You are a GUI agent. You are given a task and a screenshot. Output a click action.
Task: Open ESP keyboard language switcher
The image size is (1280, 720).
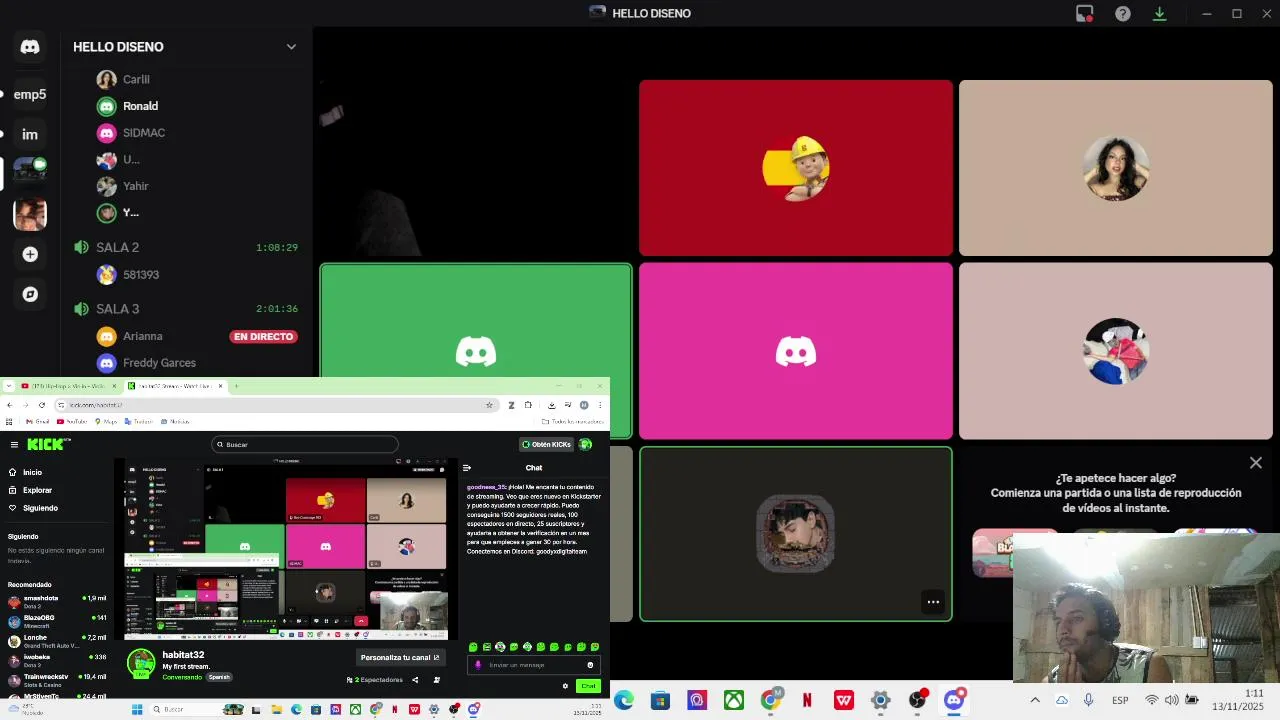click(1120, 700)
